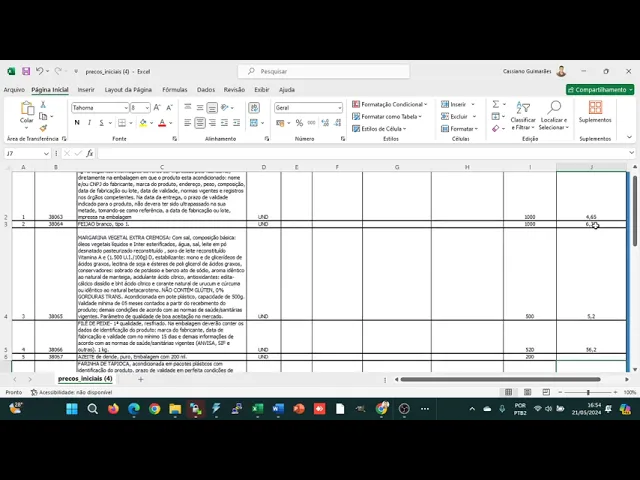Screen dimensions: 640x480
Task: Click the Compartilhamento button
Action: coord(600,90)
